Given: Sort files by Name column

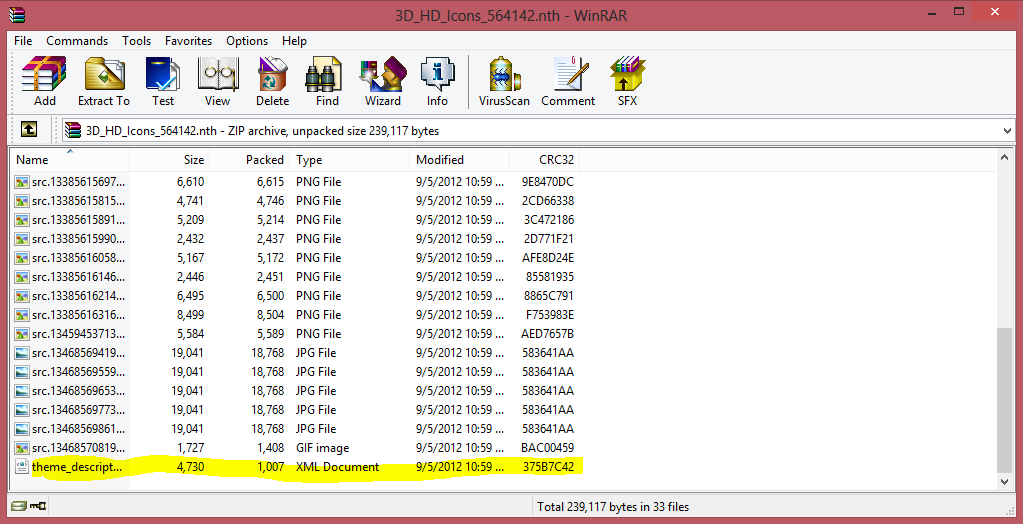Looking at the screenshot, I should pos(70,159).
